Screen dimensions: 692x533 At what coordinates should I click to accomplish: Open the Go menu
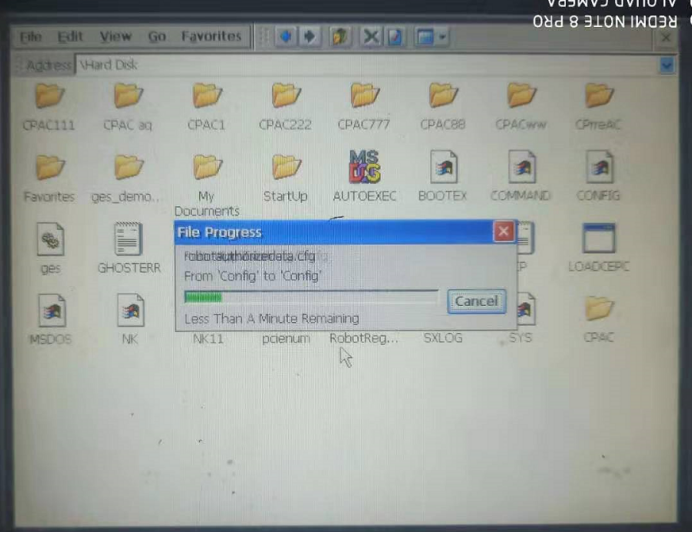157,37
